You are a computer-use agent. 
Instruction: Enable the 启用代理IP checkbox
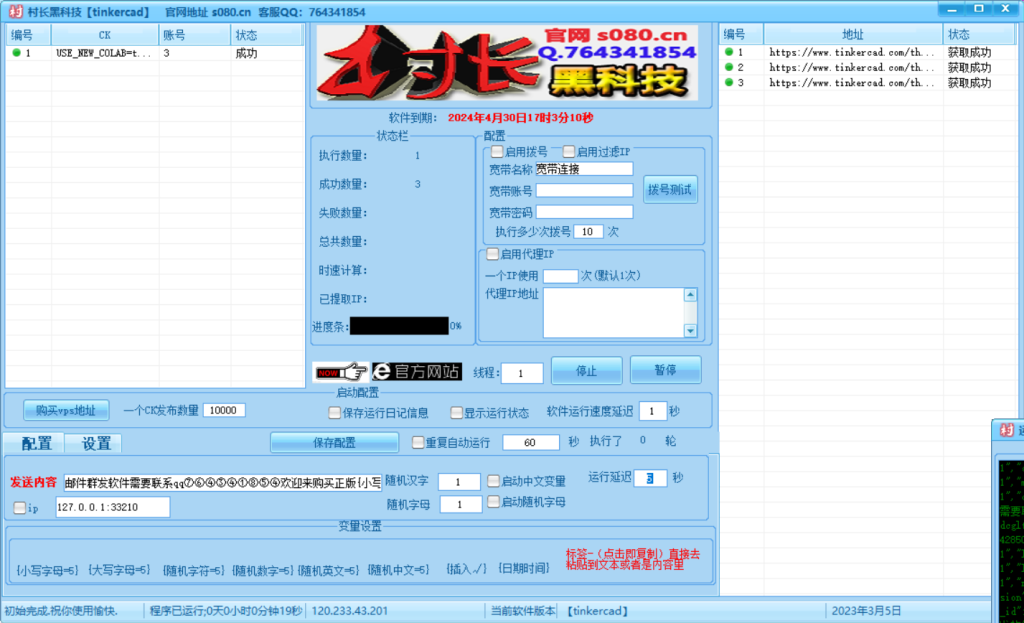493,254
